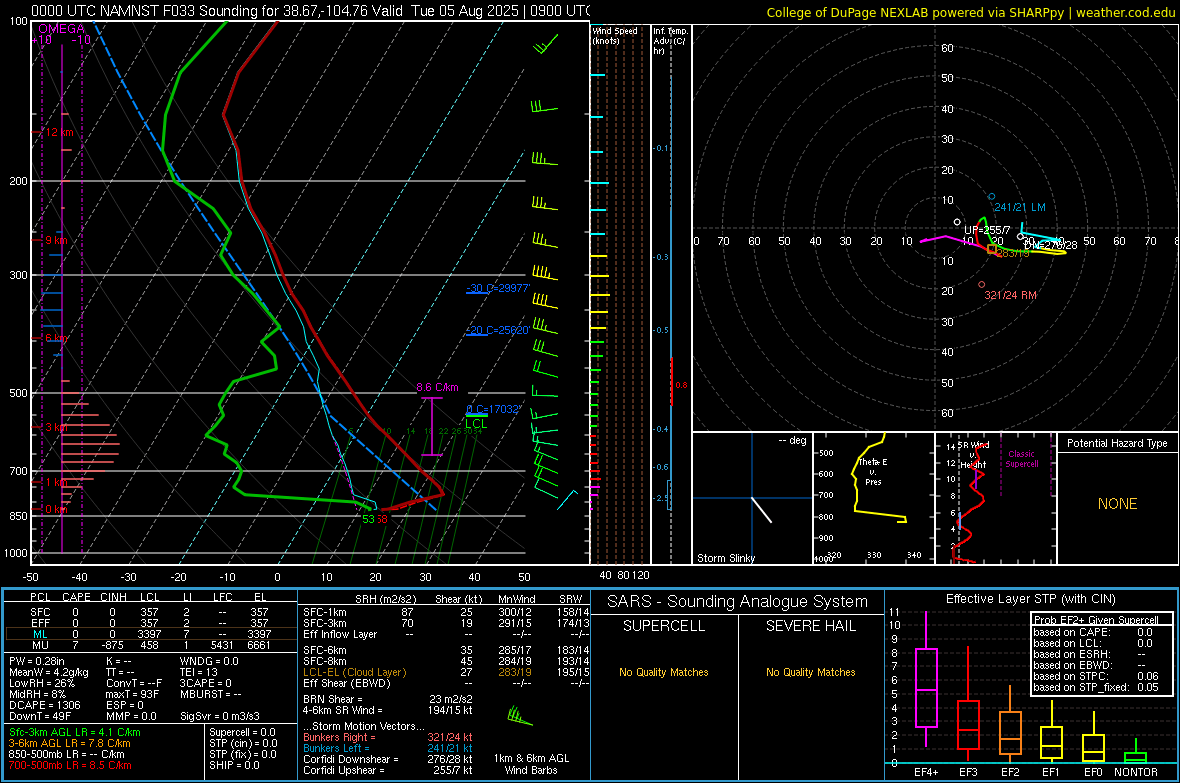1180x783 pixels.
Task: Select the SFC-6km shear row
Action: [x=446, y=650]
